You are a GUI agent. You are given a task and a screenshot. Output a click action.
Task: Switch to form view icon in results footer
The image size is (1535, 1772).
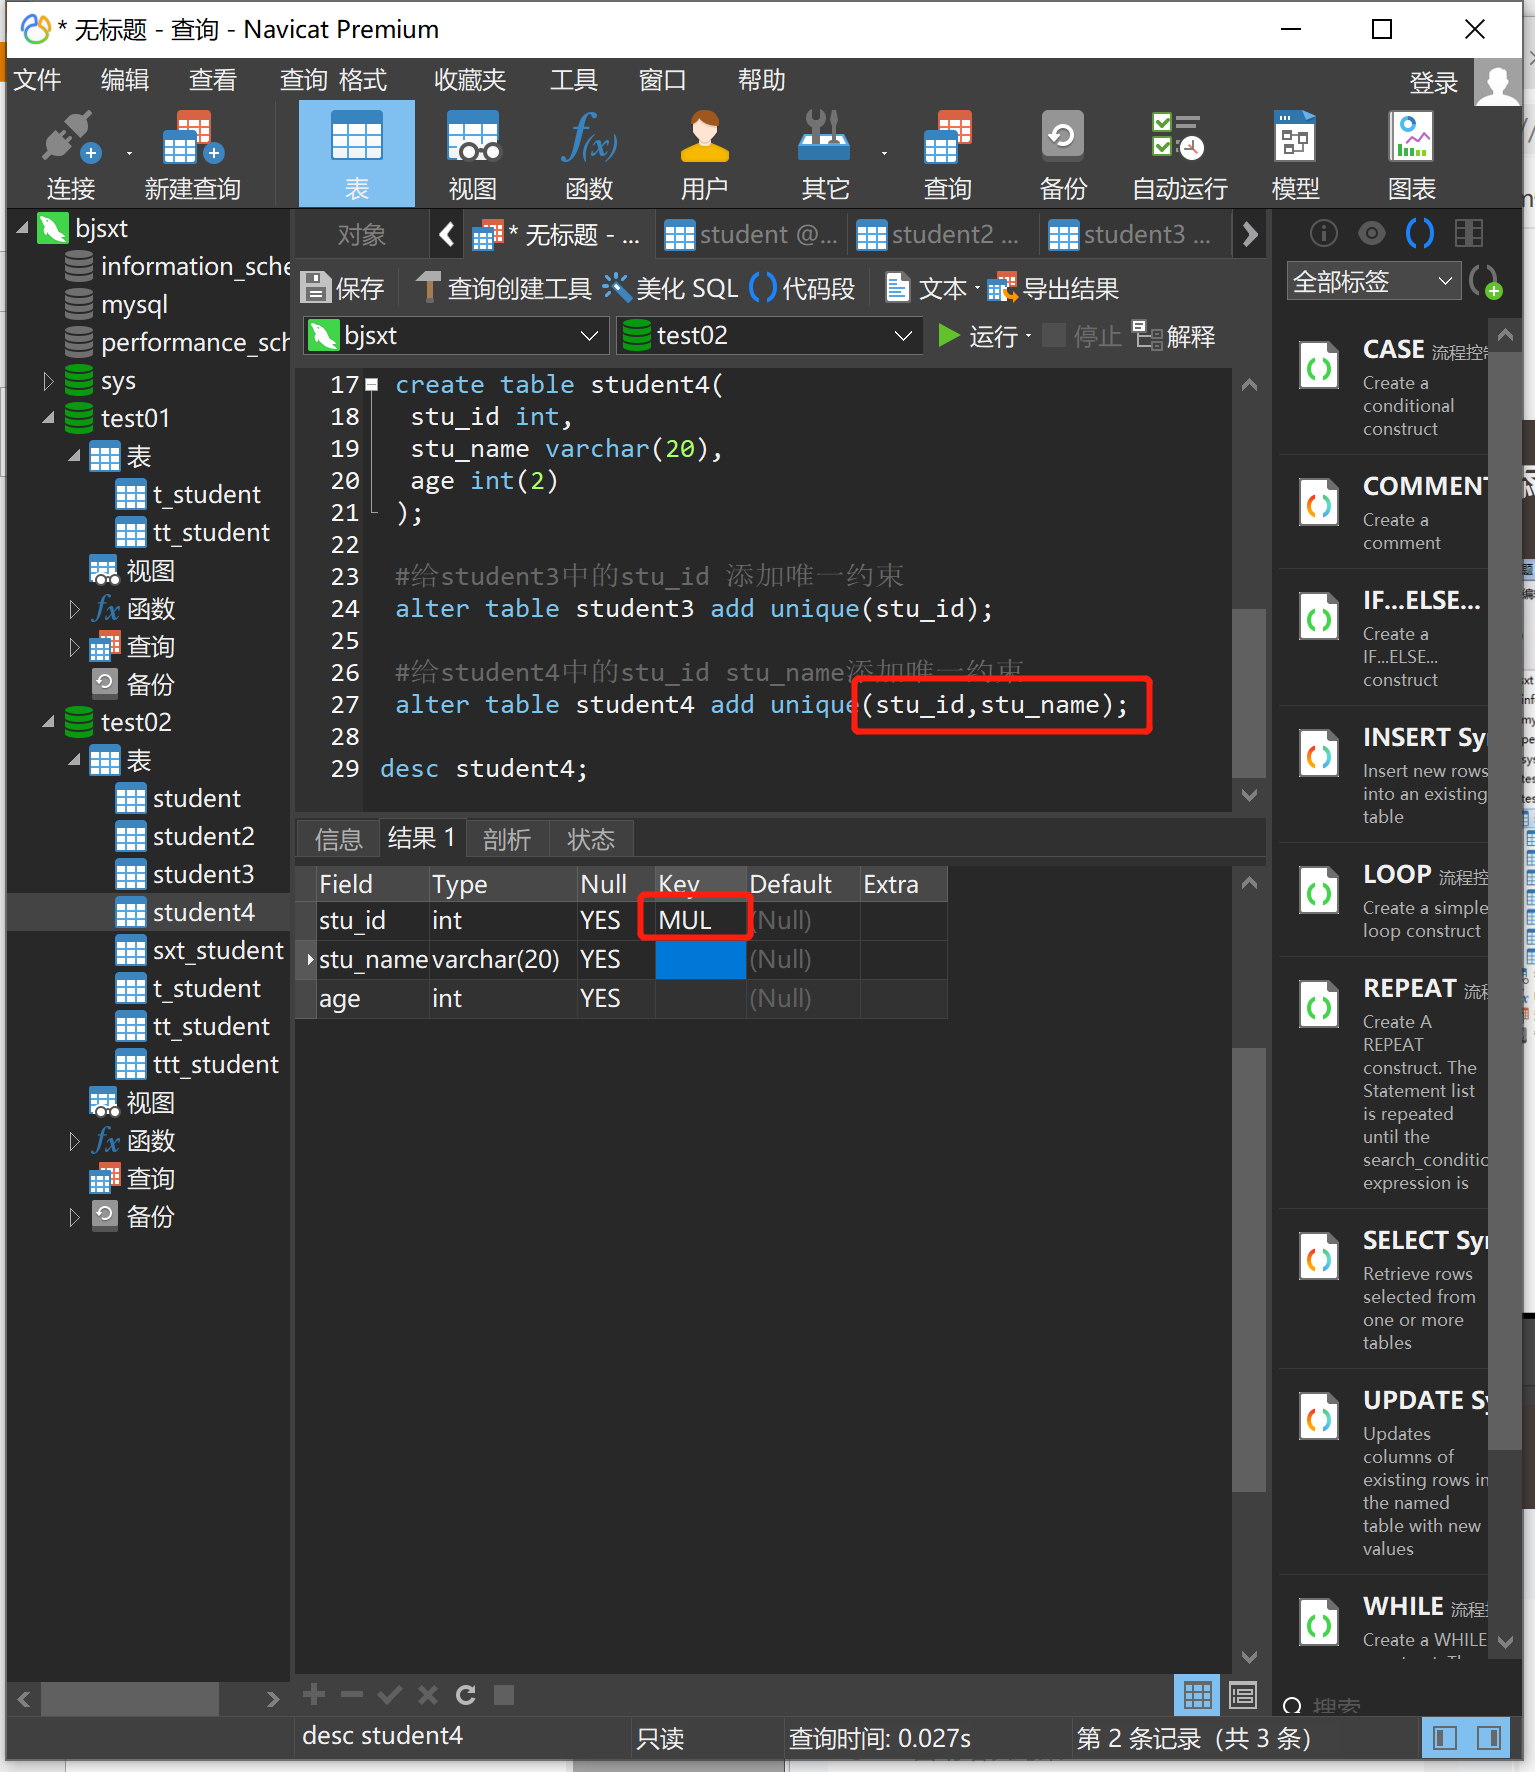tap(1242, 1695)
